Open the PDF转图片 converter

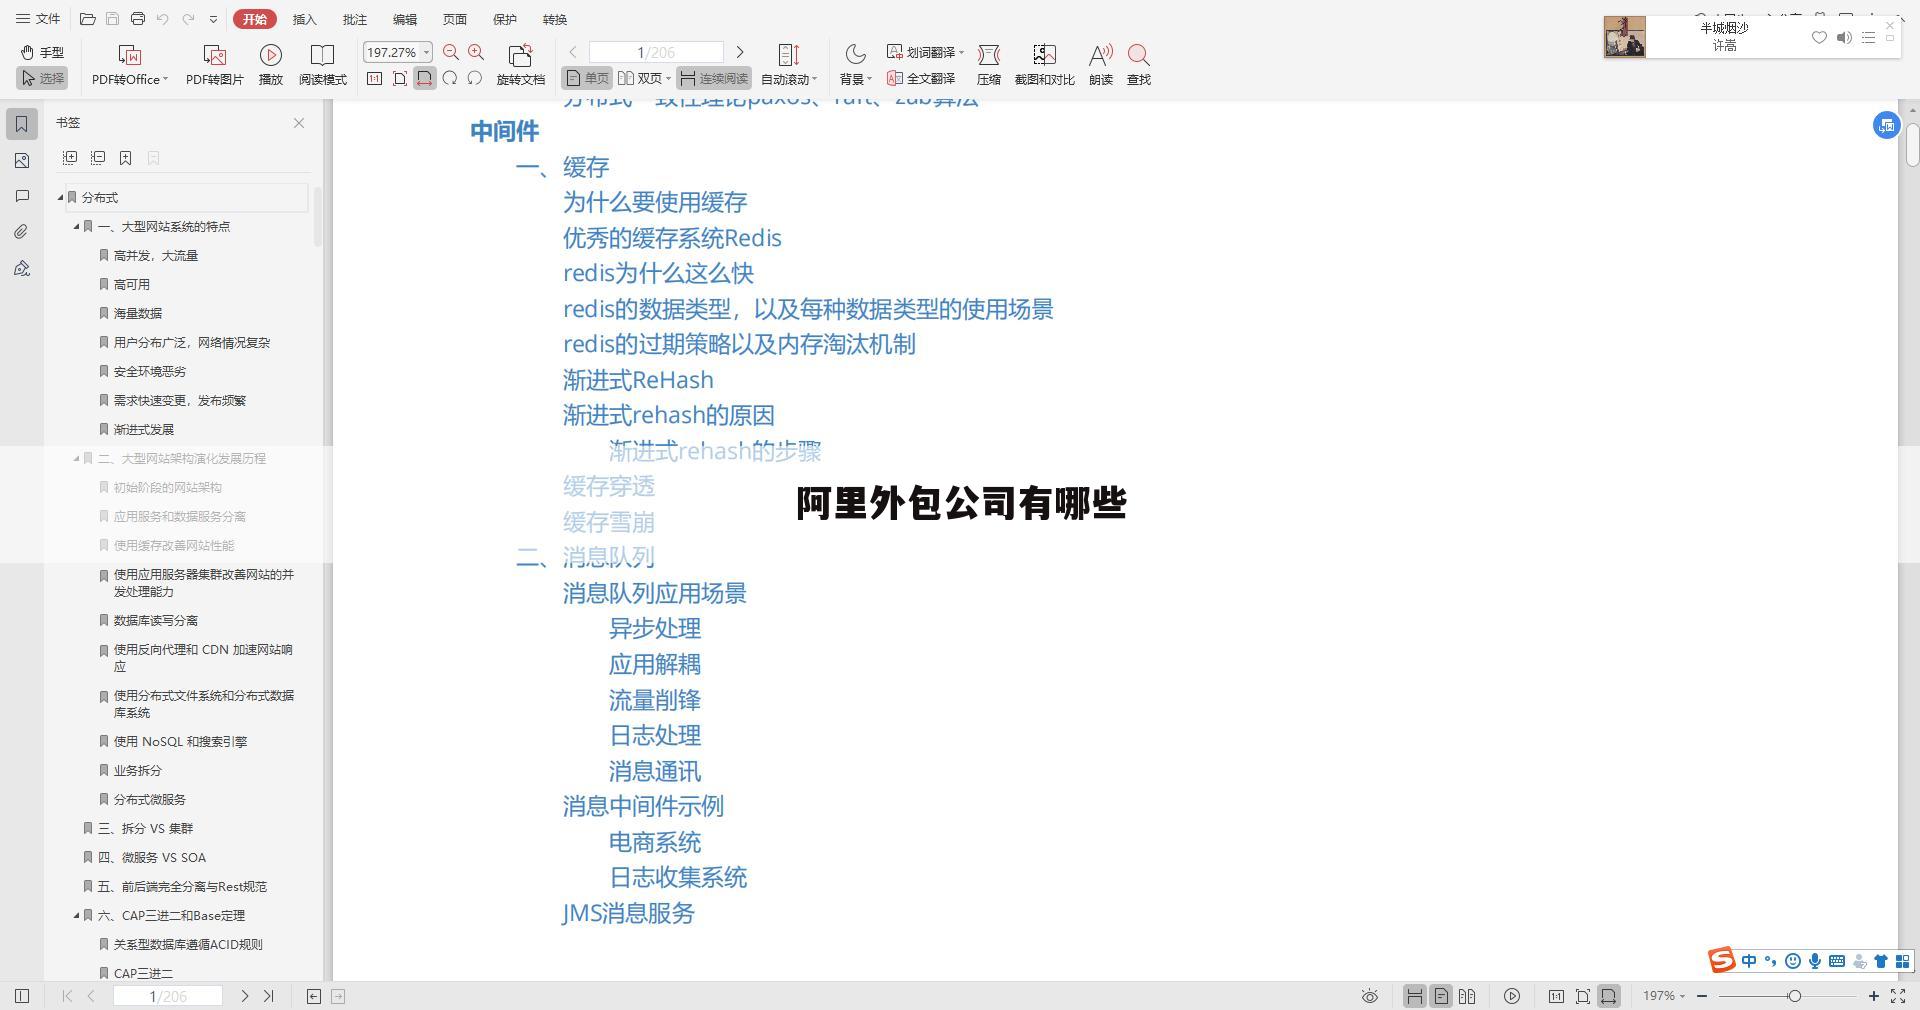click(x=215, y=64)
